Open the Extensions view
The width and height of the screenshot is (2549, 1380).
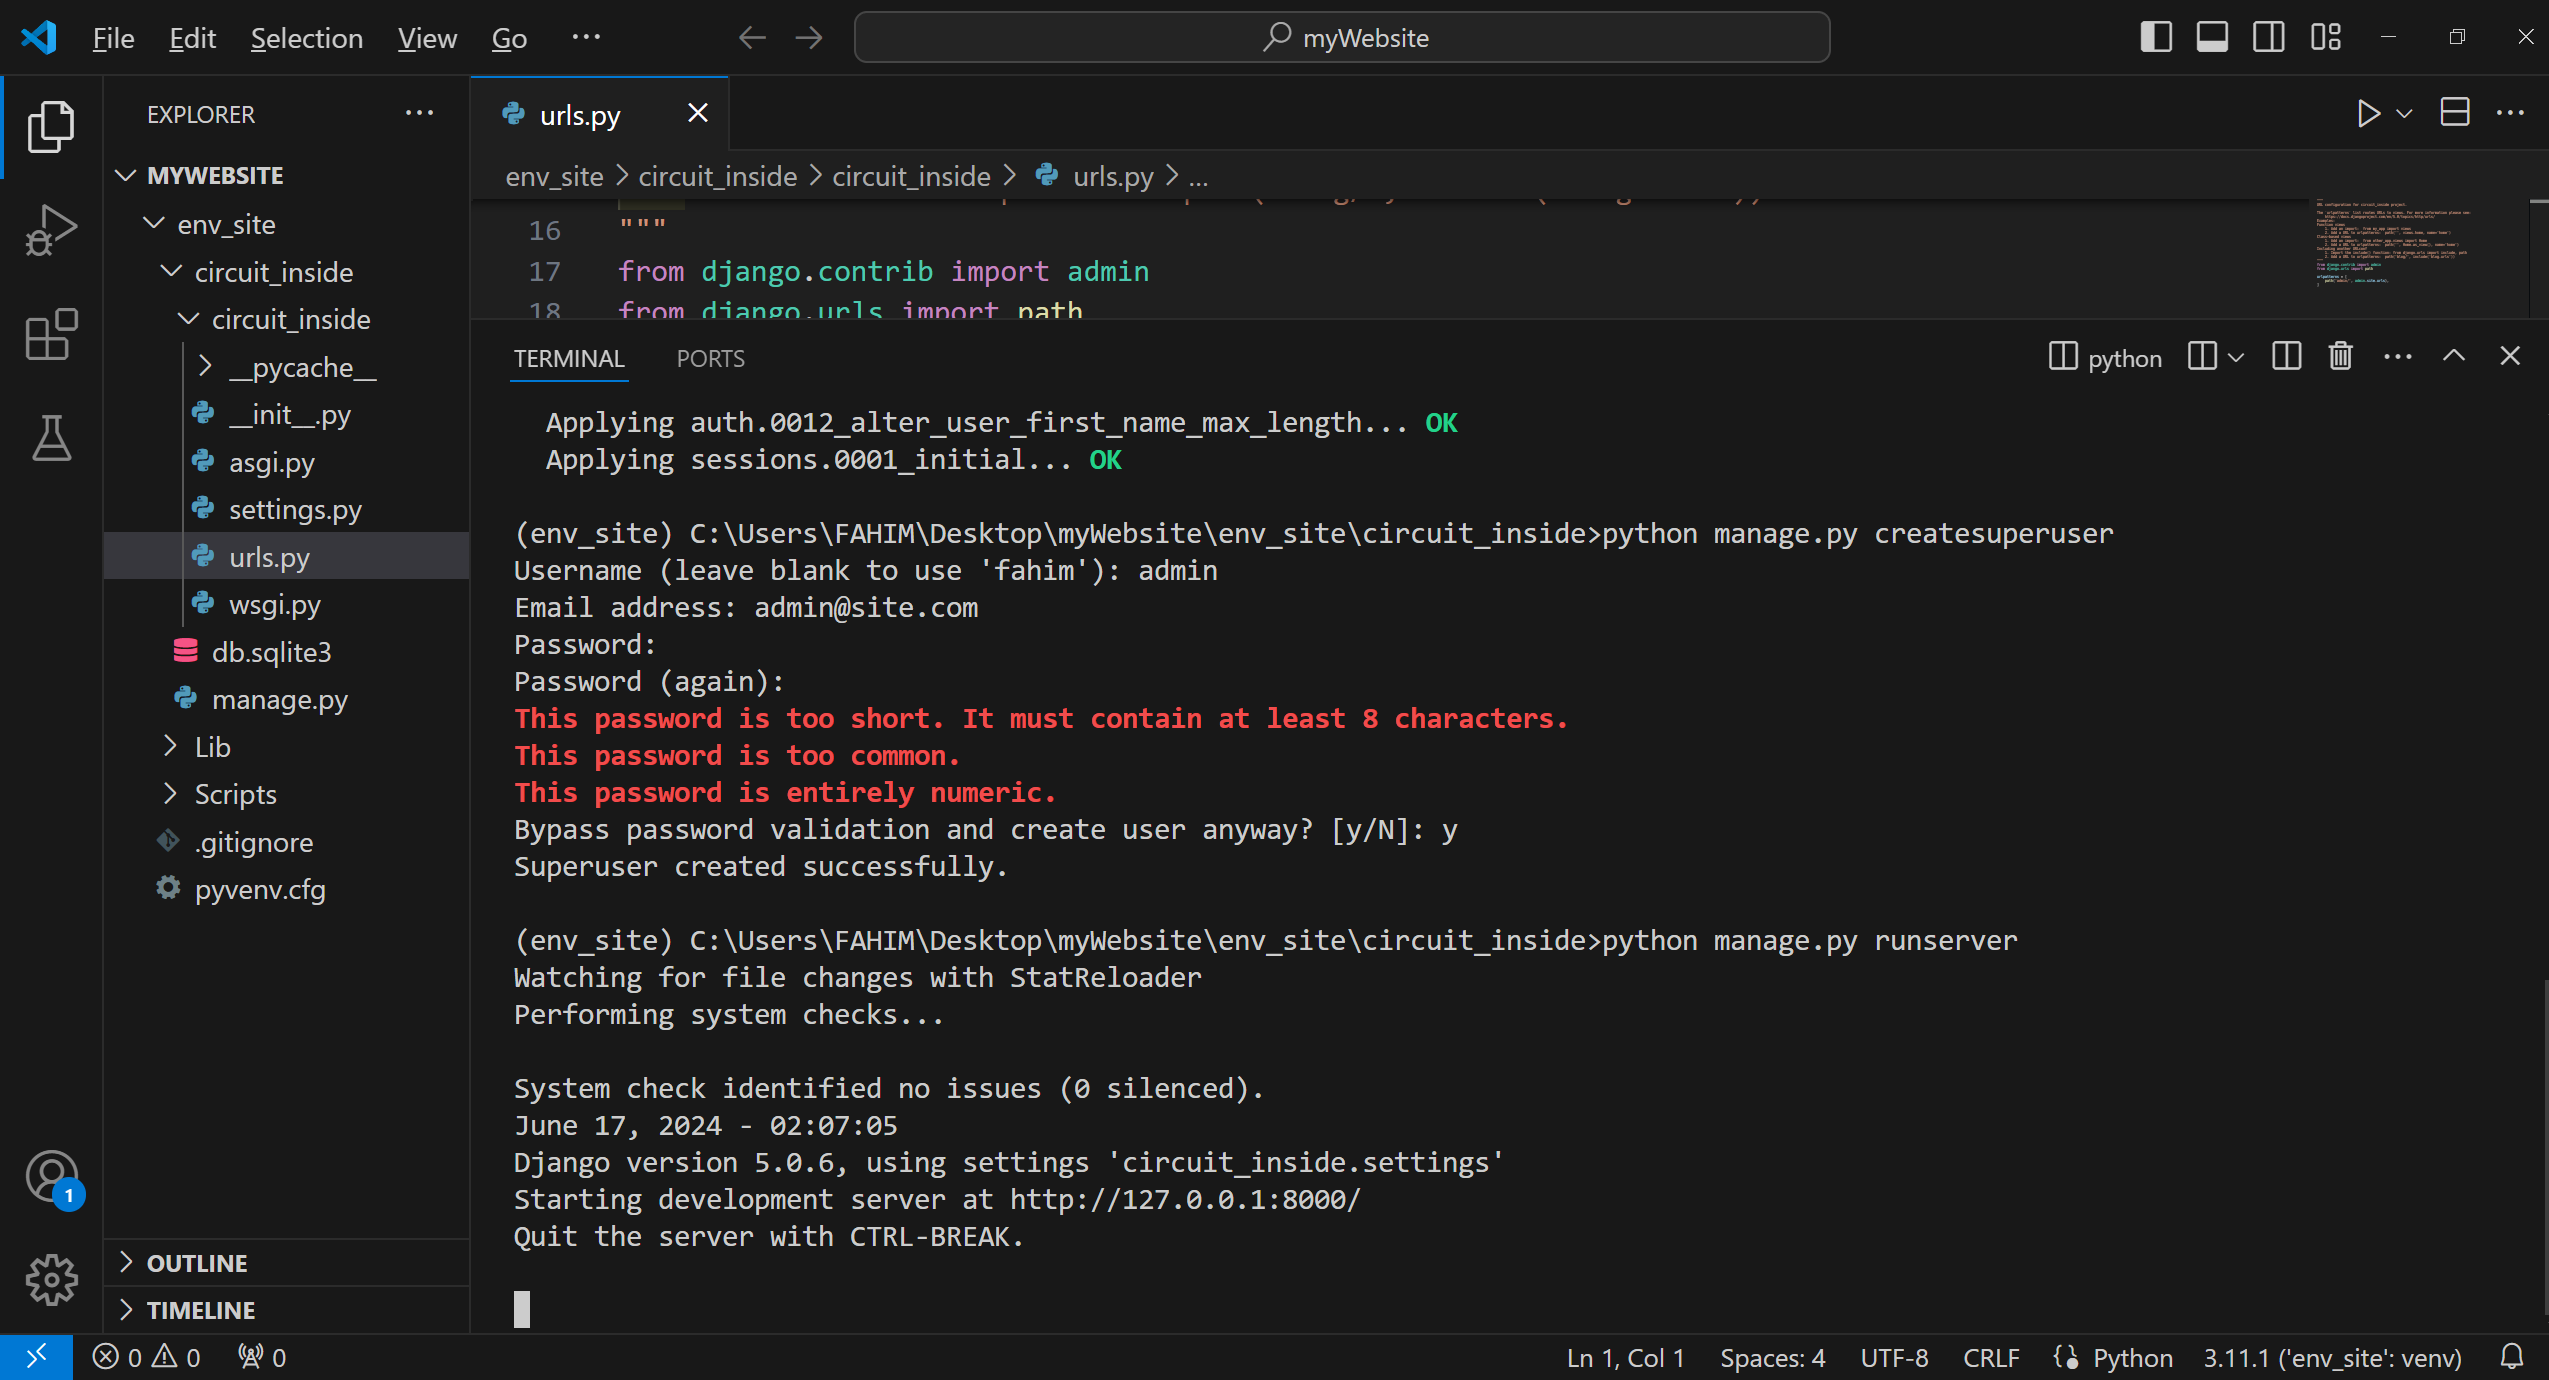click(x=51, y=334)
